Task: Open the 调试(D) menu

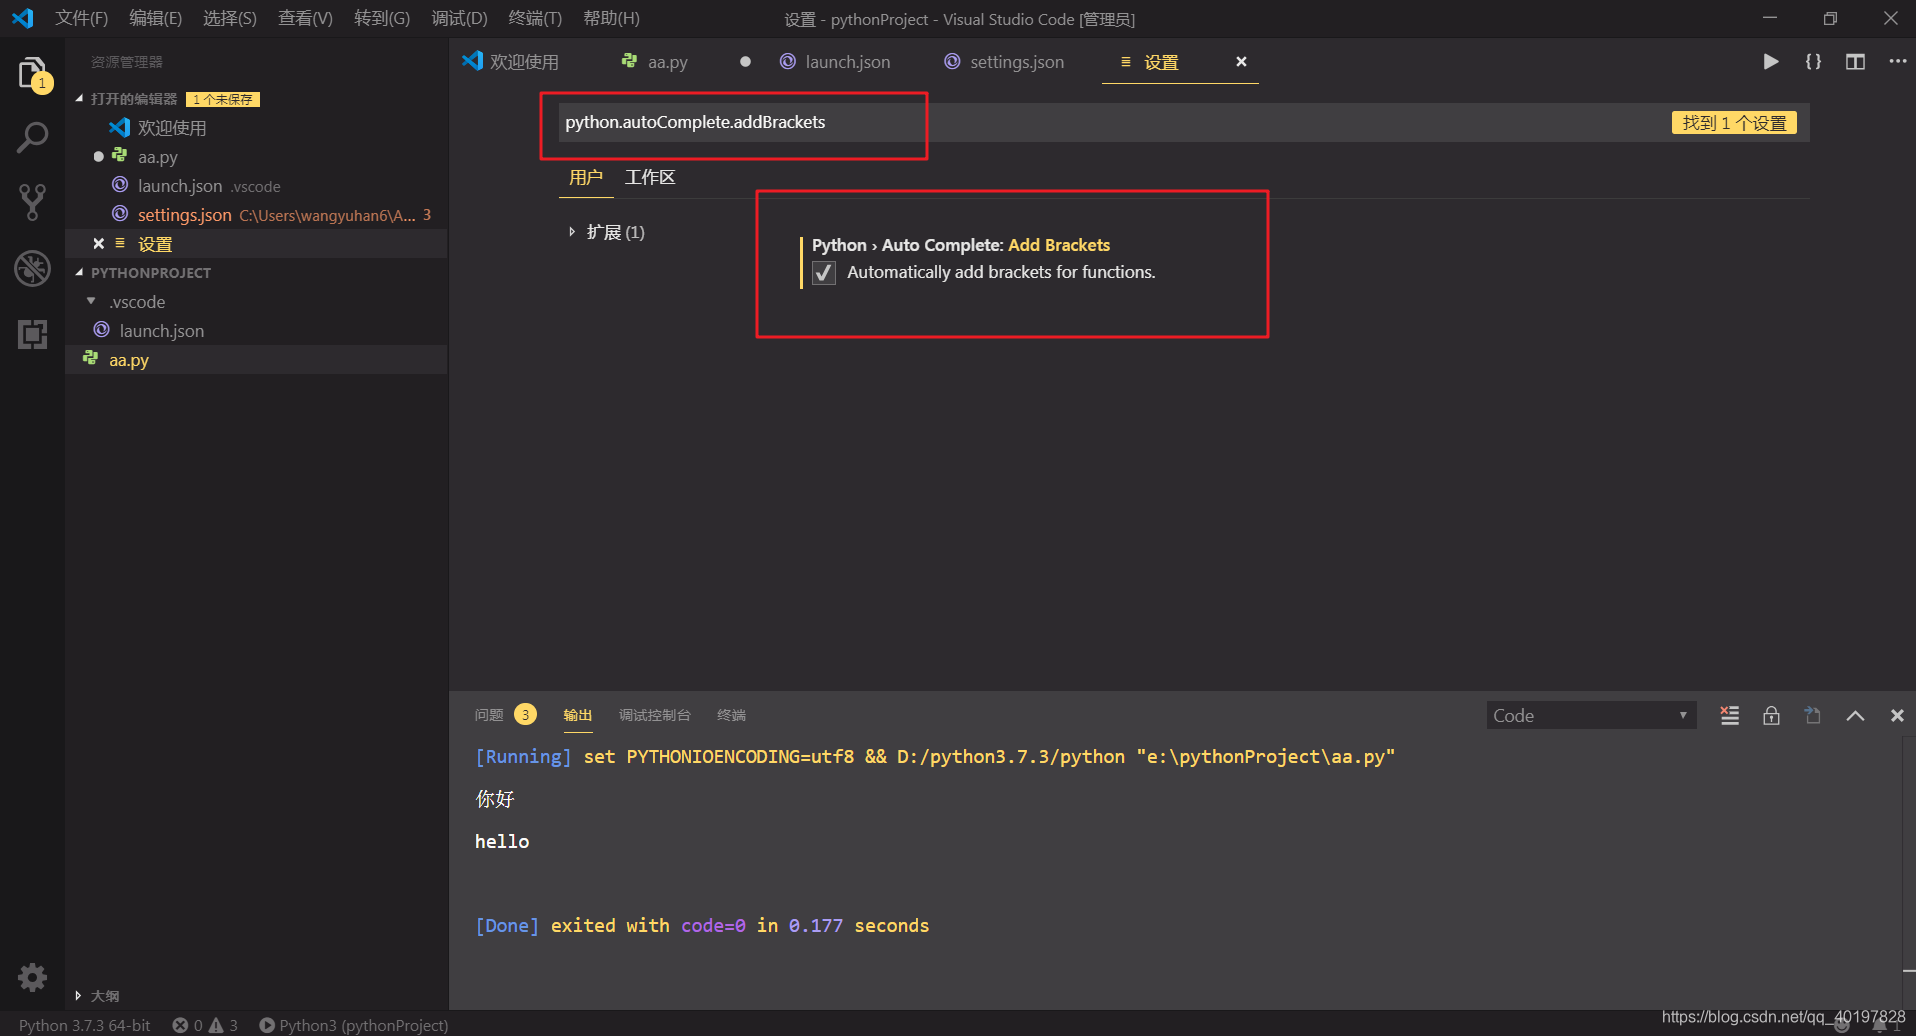Action: tap(459, 18)
